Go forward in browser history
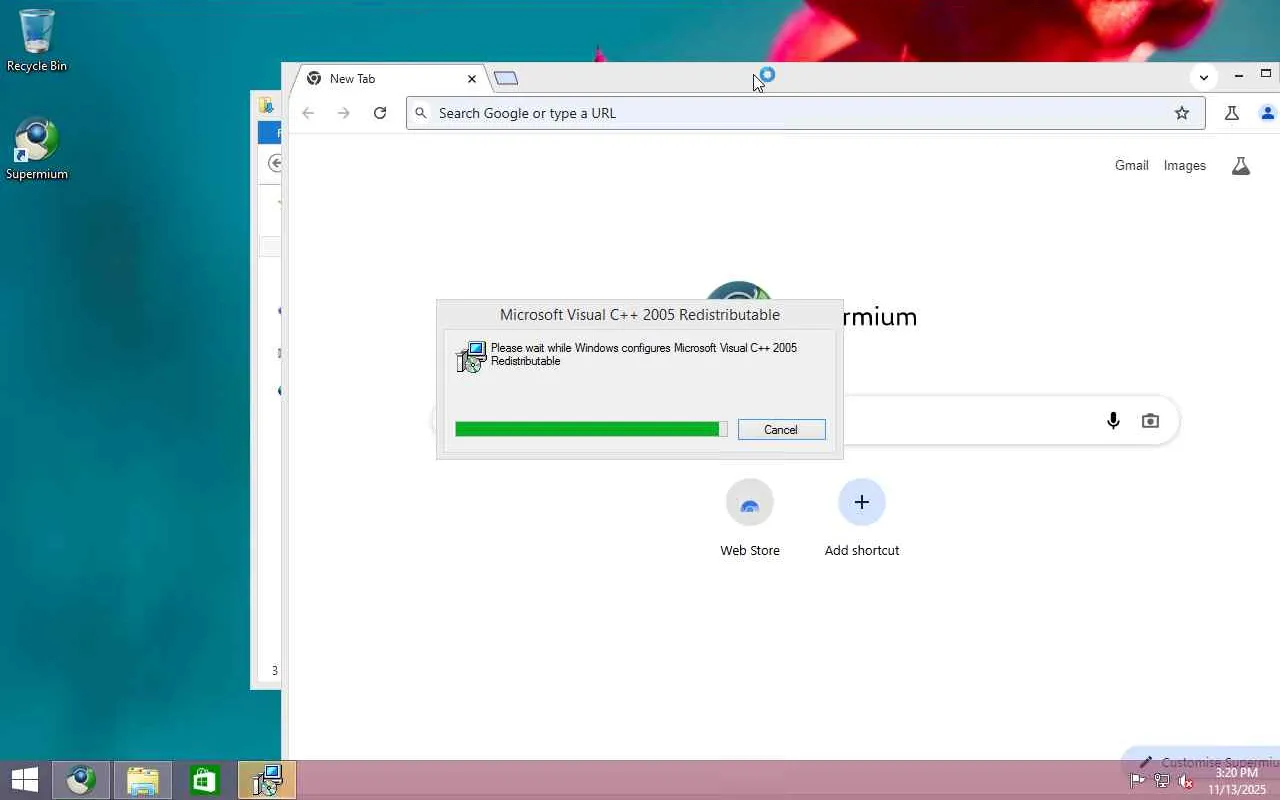The height and width of the screenshot is (800, 1280). 344,113
